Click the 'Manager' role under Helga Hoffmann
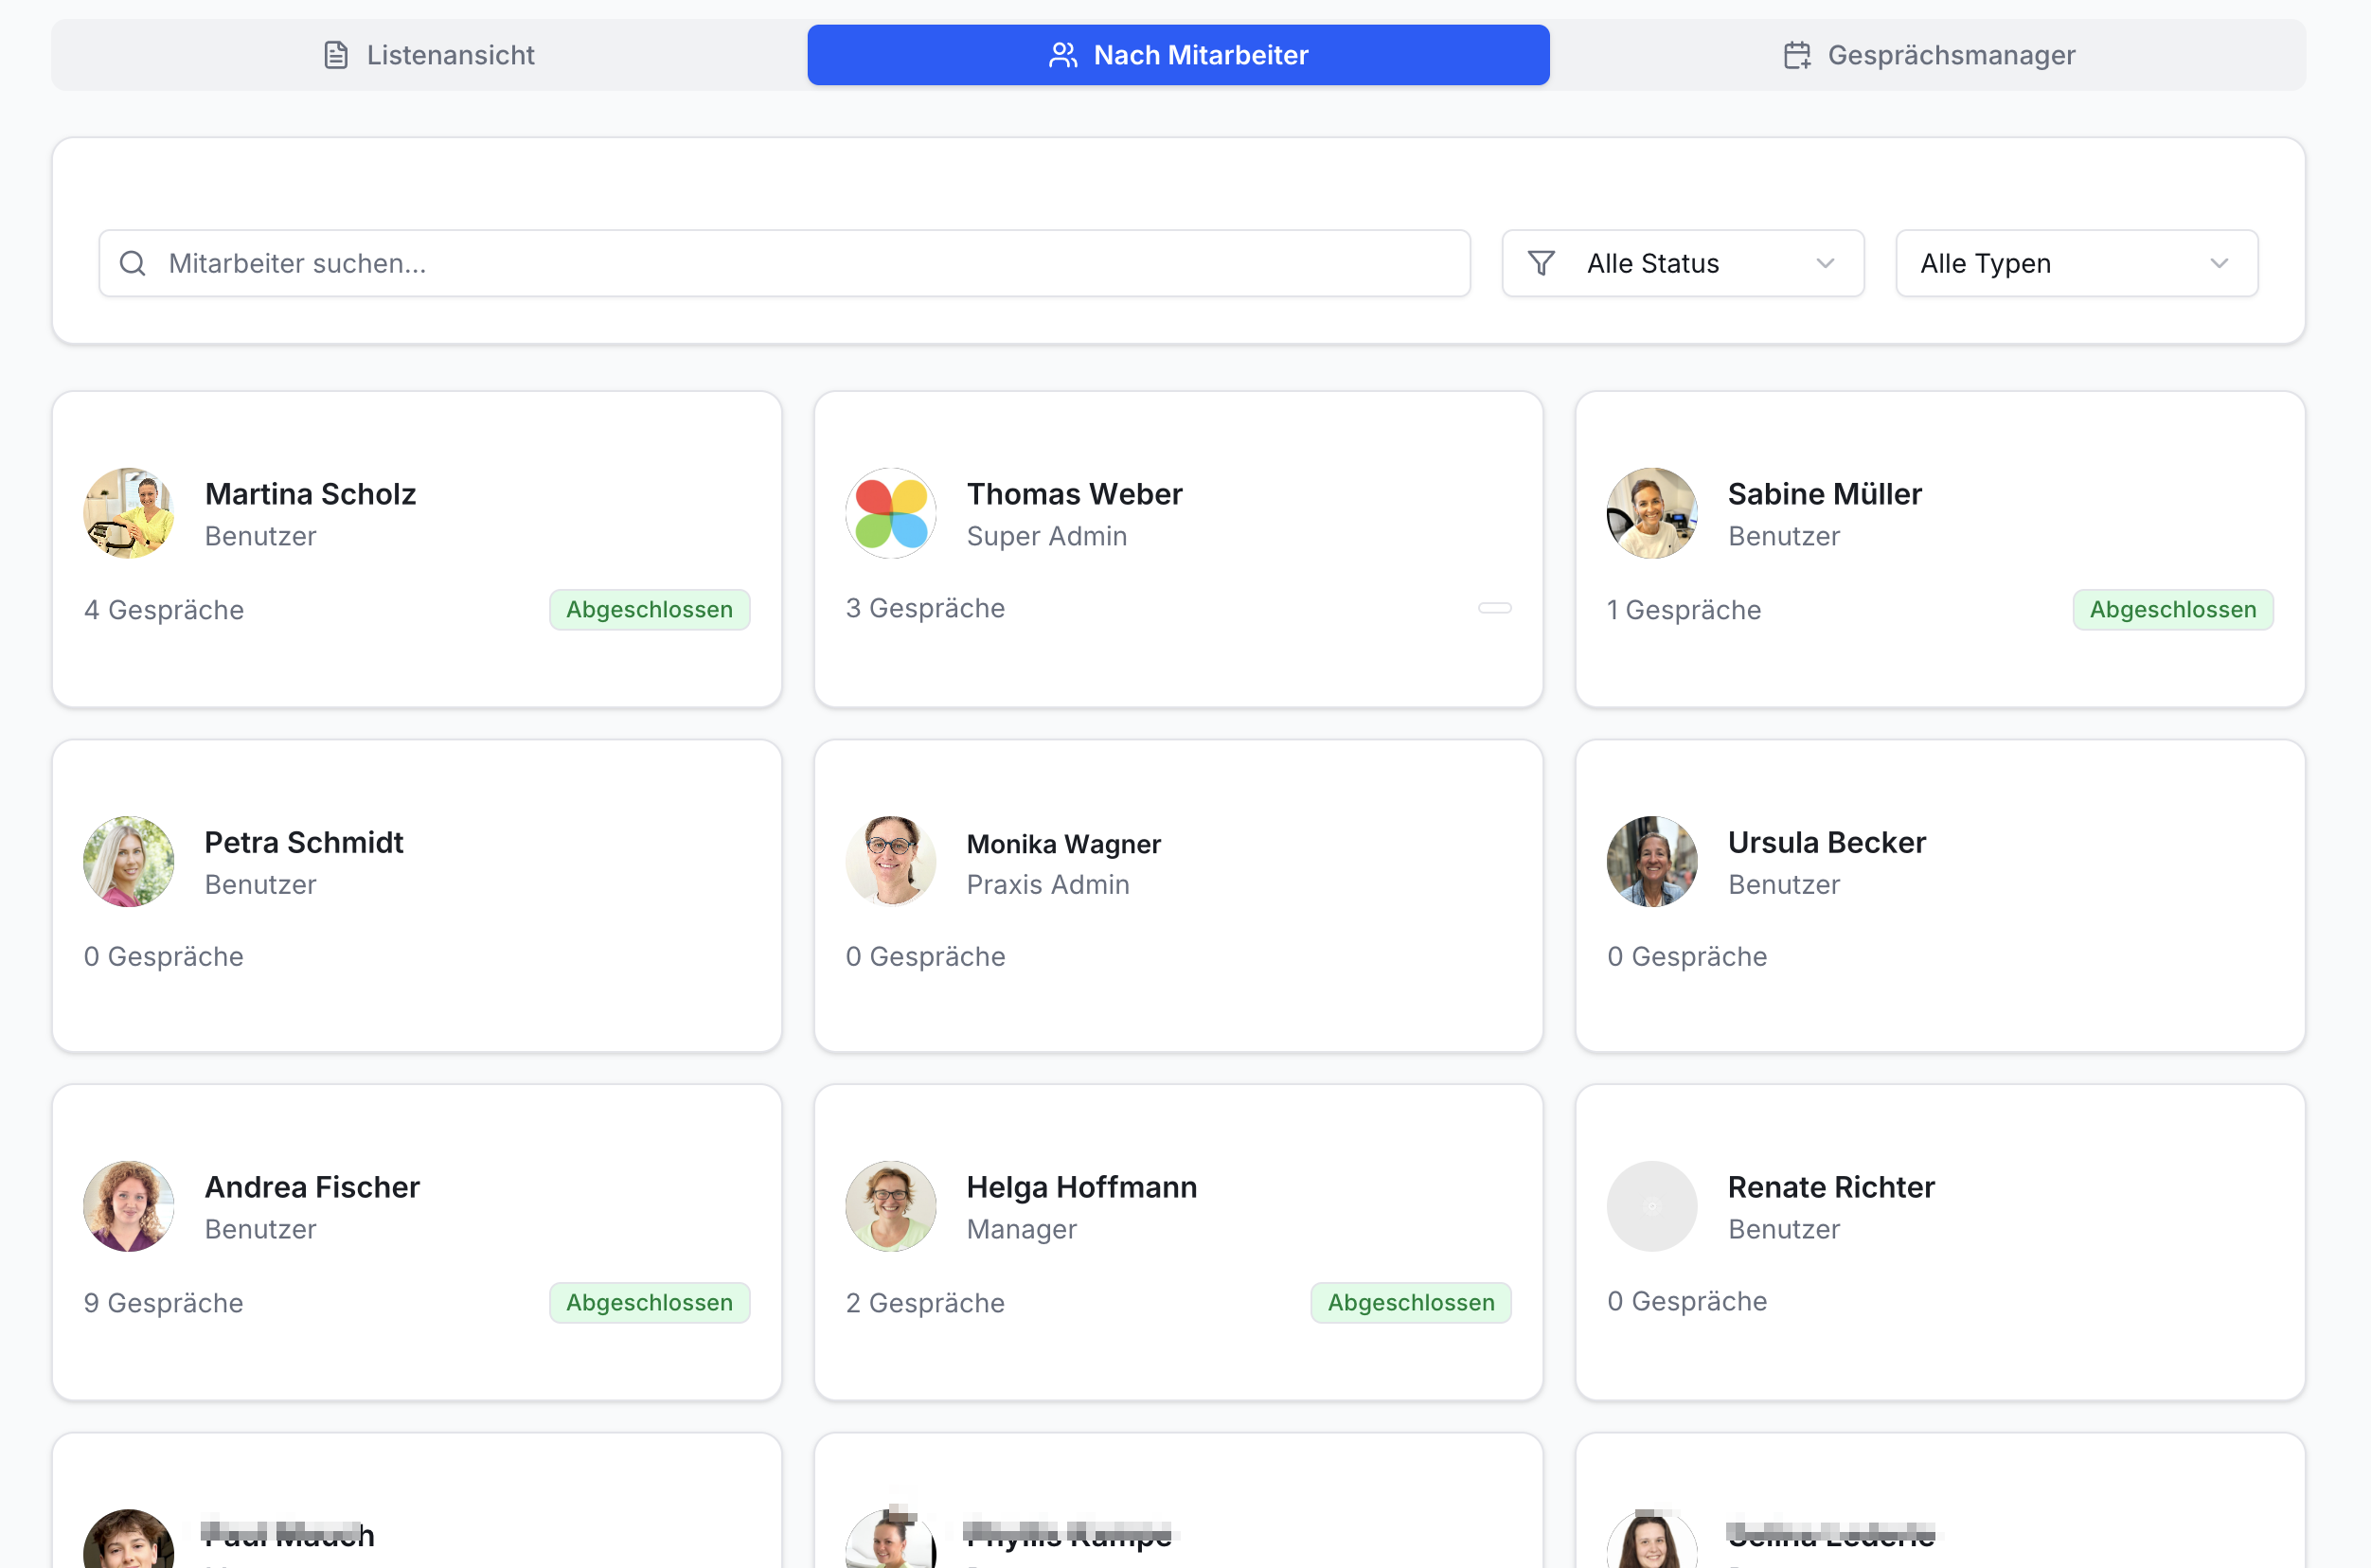This screenshot has height=1568, width=2371. tap(1021, 1229)
